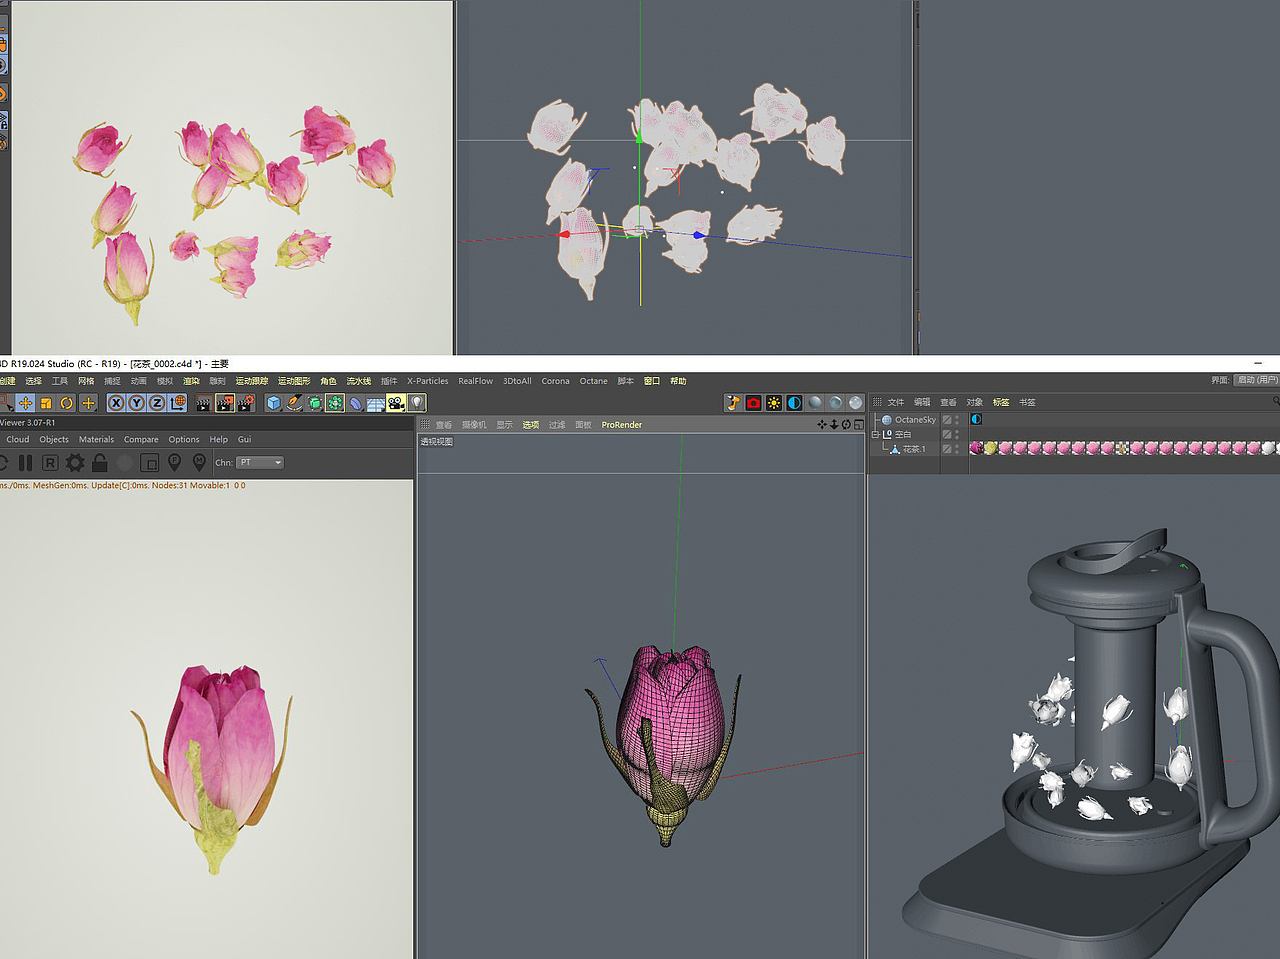1280x959 pixels.
Task: Pause rendering in Octane Live Viewer
Action: pos(26,463)
